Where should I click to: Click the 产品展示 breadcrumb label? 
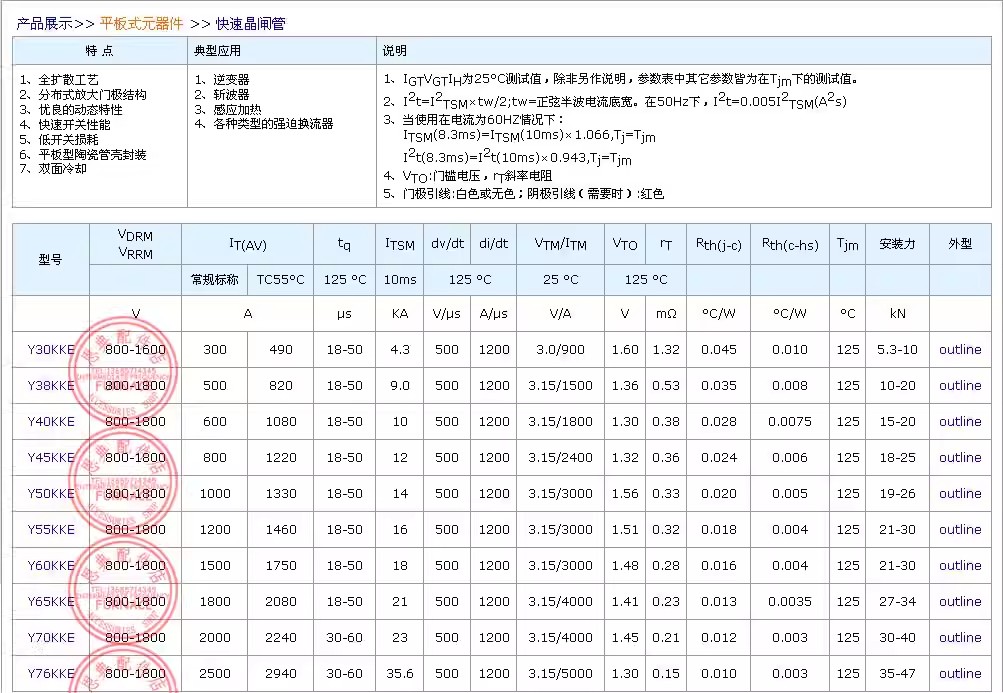pos(43,23)
